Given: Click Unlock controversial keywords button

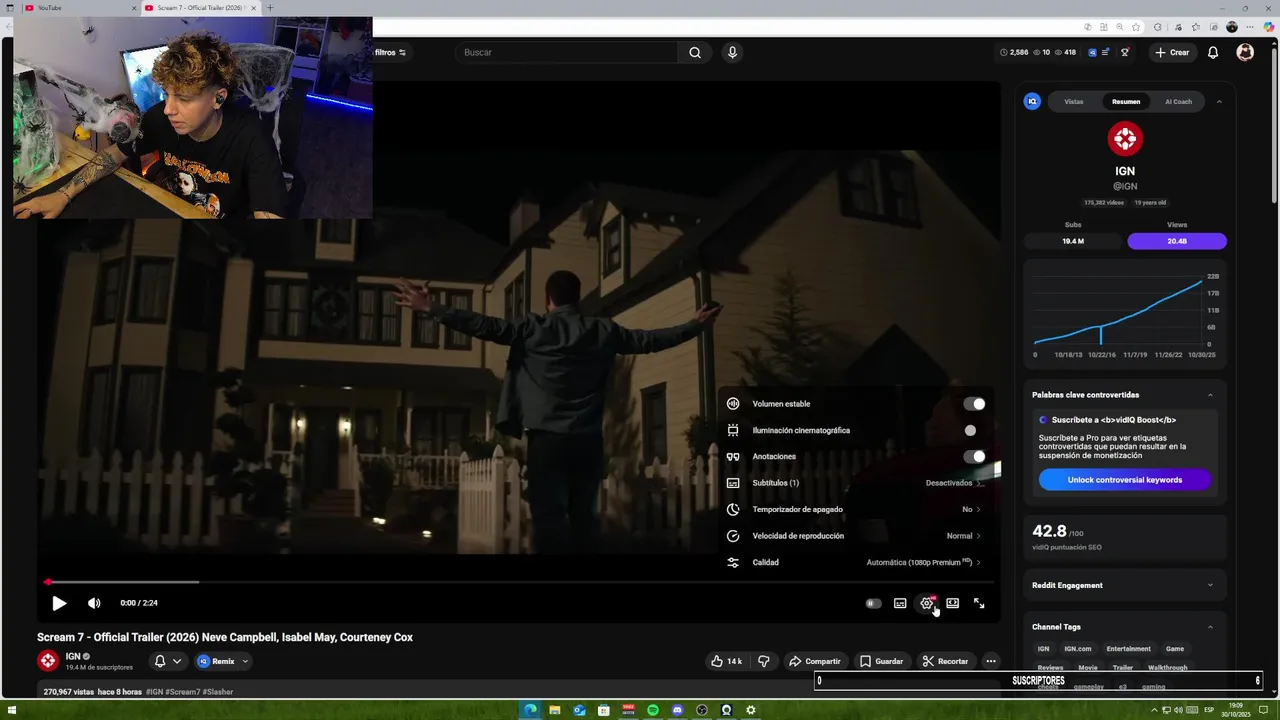Looking at the screenshot, I should point(1125,480).
